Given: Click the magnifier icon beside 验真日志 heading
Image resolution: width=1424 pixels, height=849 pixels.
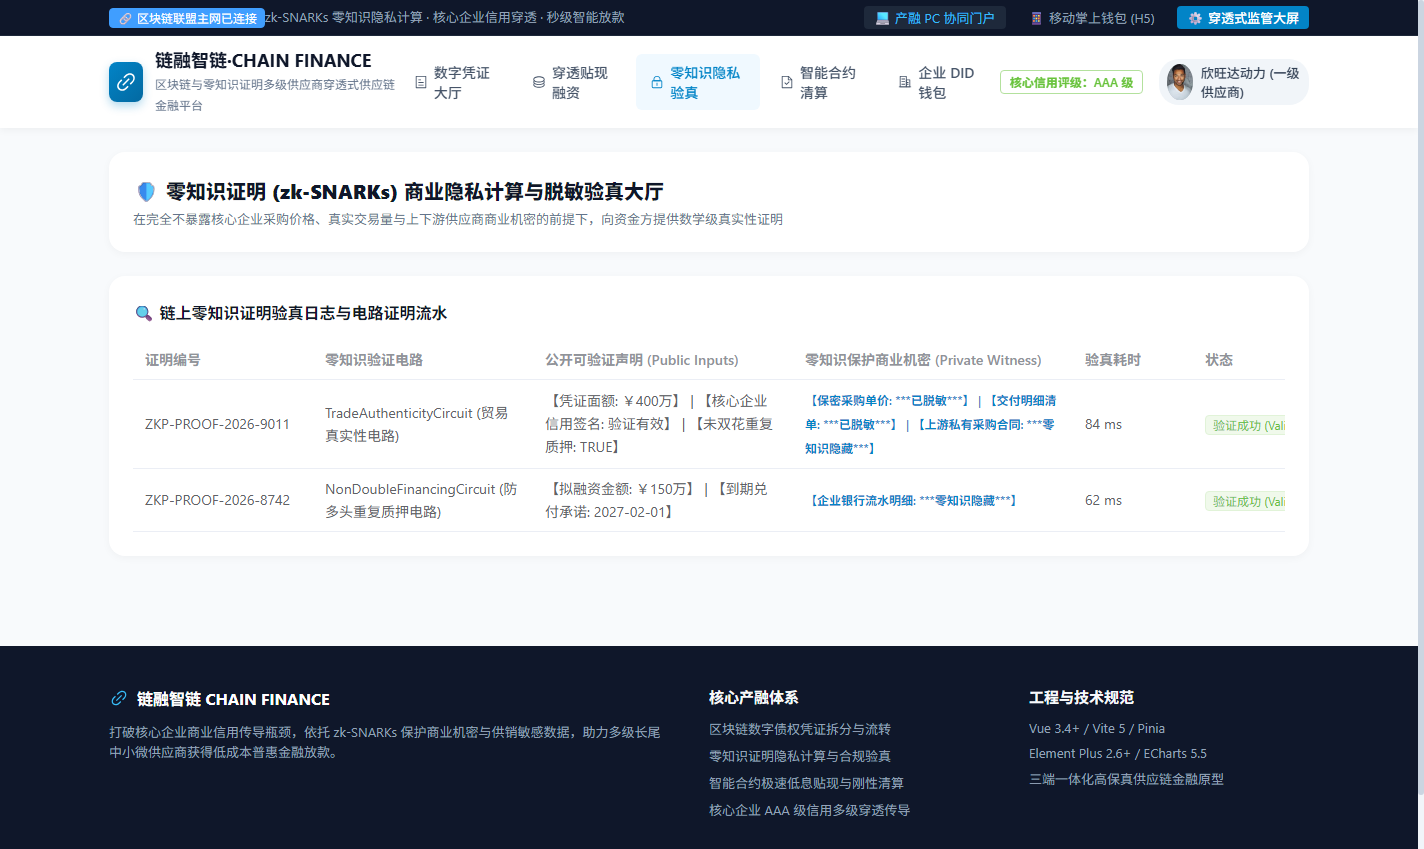Looking at the screenshot, I should [144, 313].
